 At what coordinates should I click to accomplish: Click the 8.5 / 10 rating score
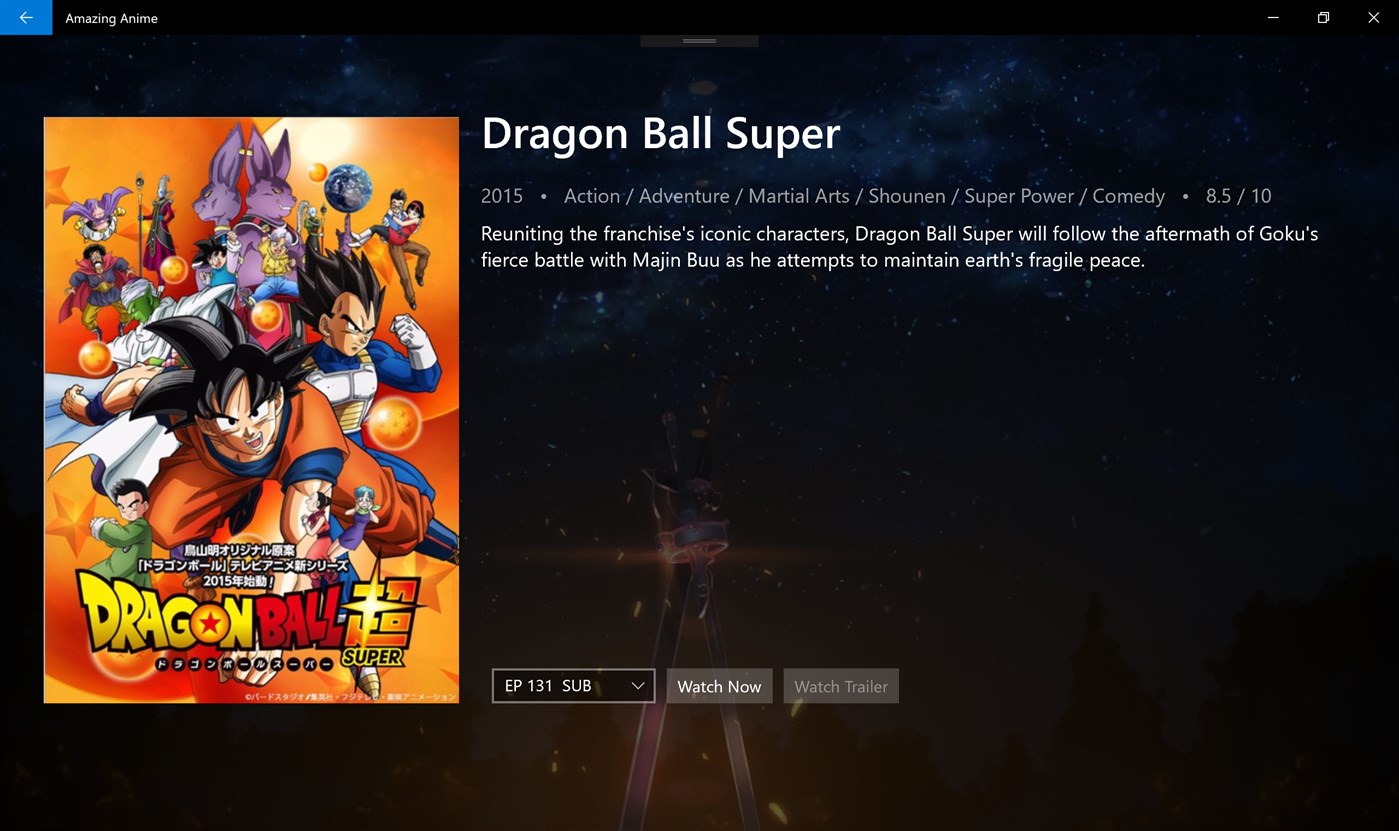tap(1238, 196)
